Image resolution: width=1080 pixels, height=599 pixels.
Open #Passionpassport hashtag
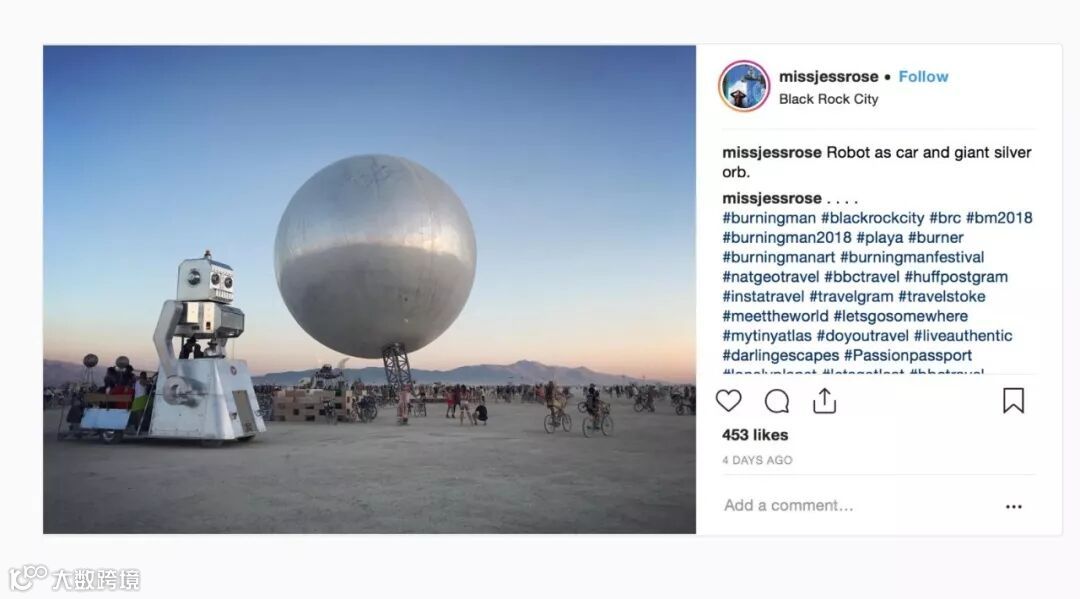[x=908, y=356]
